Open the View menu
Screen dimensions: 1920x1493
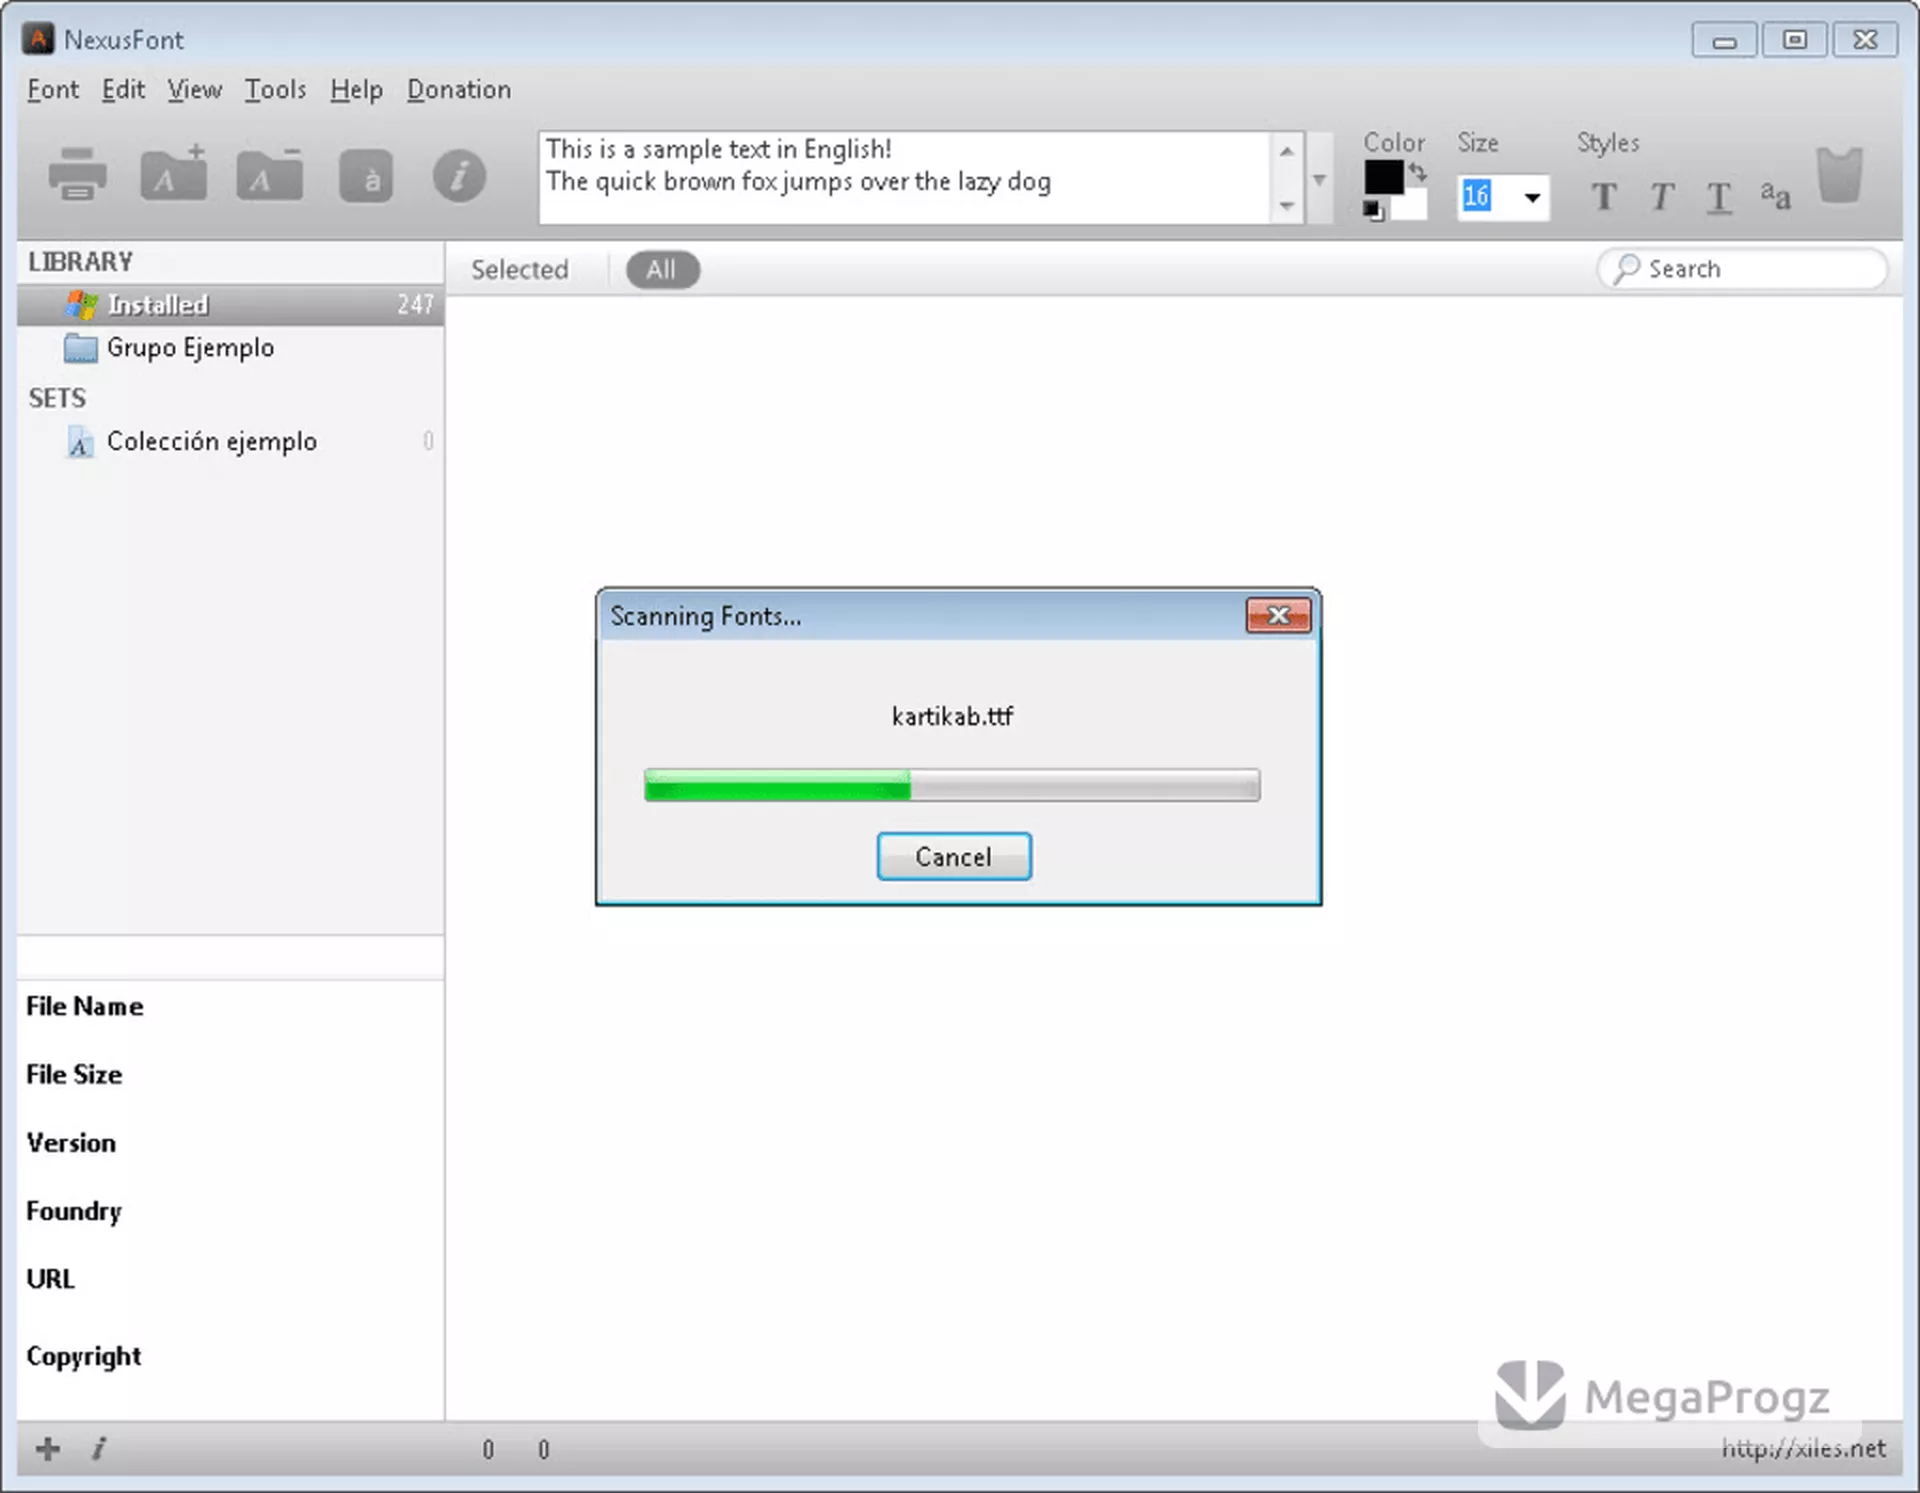point(194,90)
